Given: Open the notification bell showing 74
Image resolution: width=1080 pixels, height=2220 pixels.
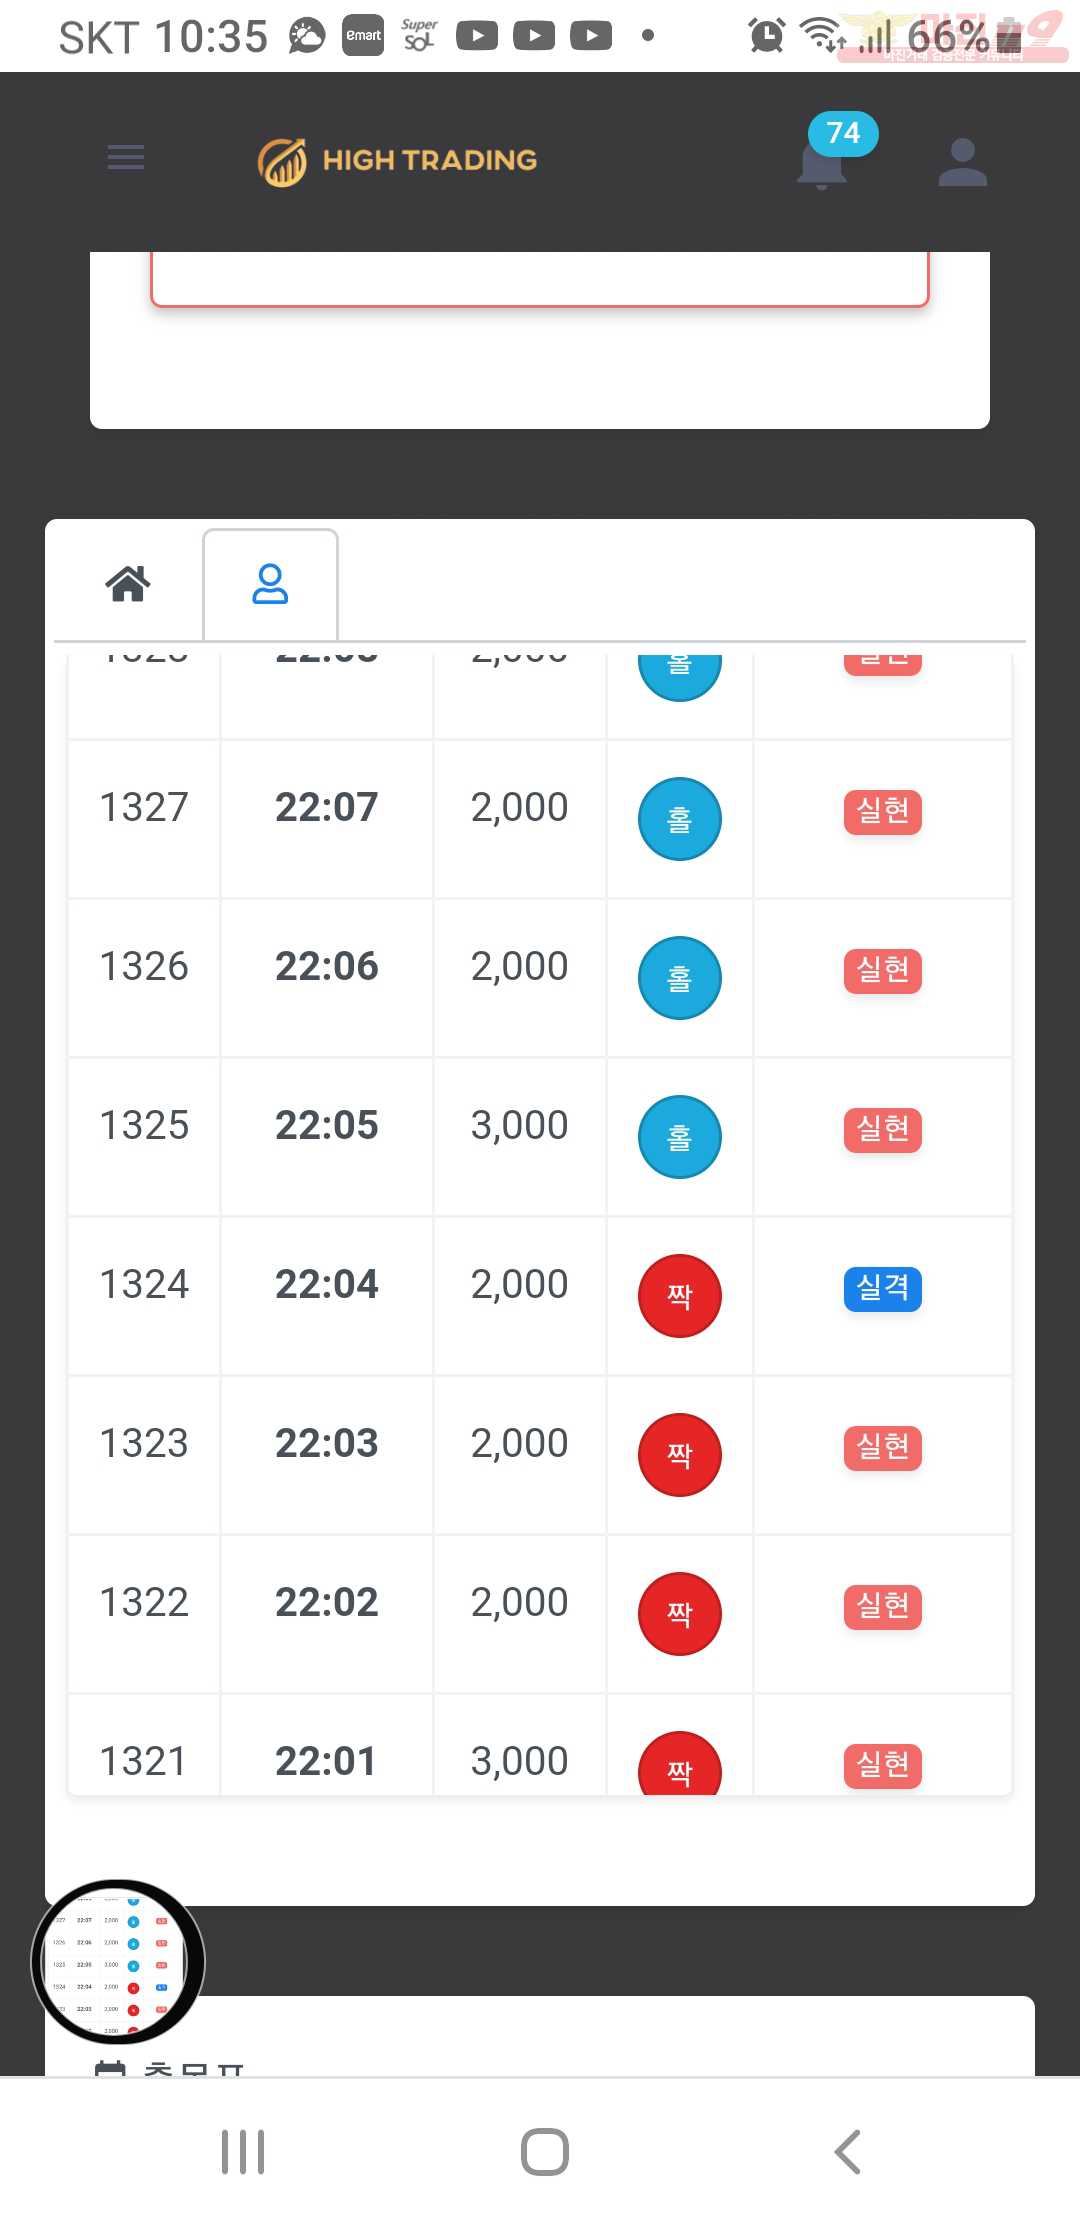Looking at the screenshot, I should (x=824, y=160).
